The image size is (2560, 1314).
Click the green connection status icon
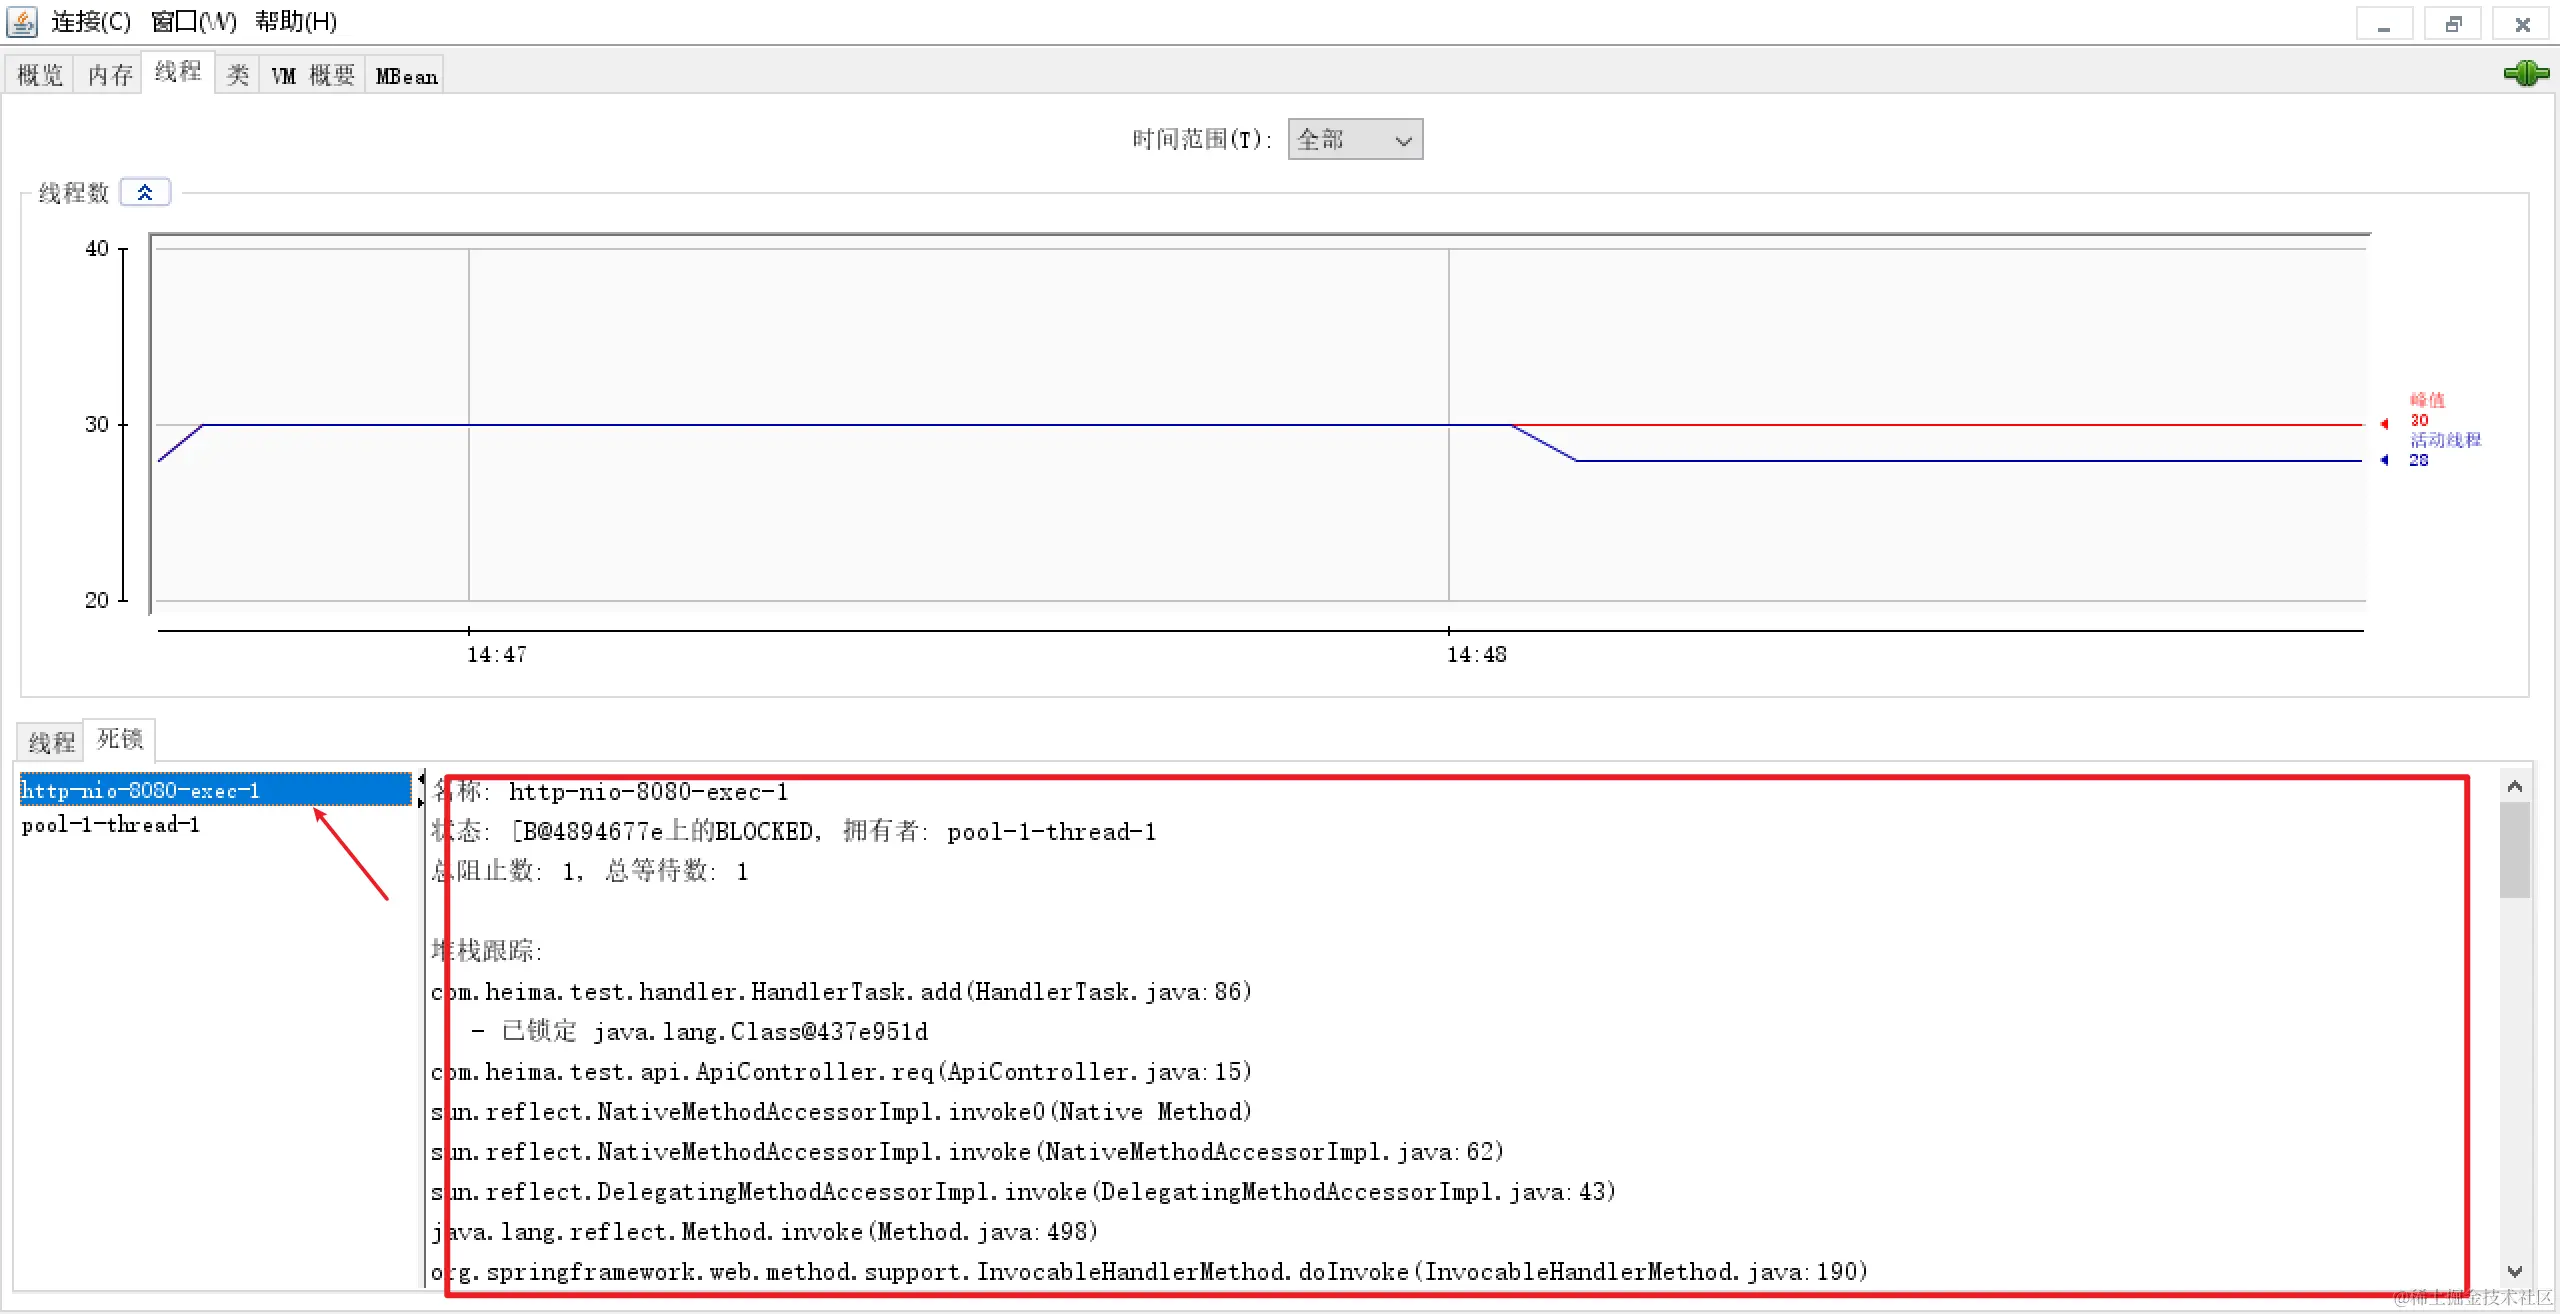(2525, 73)
